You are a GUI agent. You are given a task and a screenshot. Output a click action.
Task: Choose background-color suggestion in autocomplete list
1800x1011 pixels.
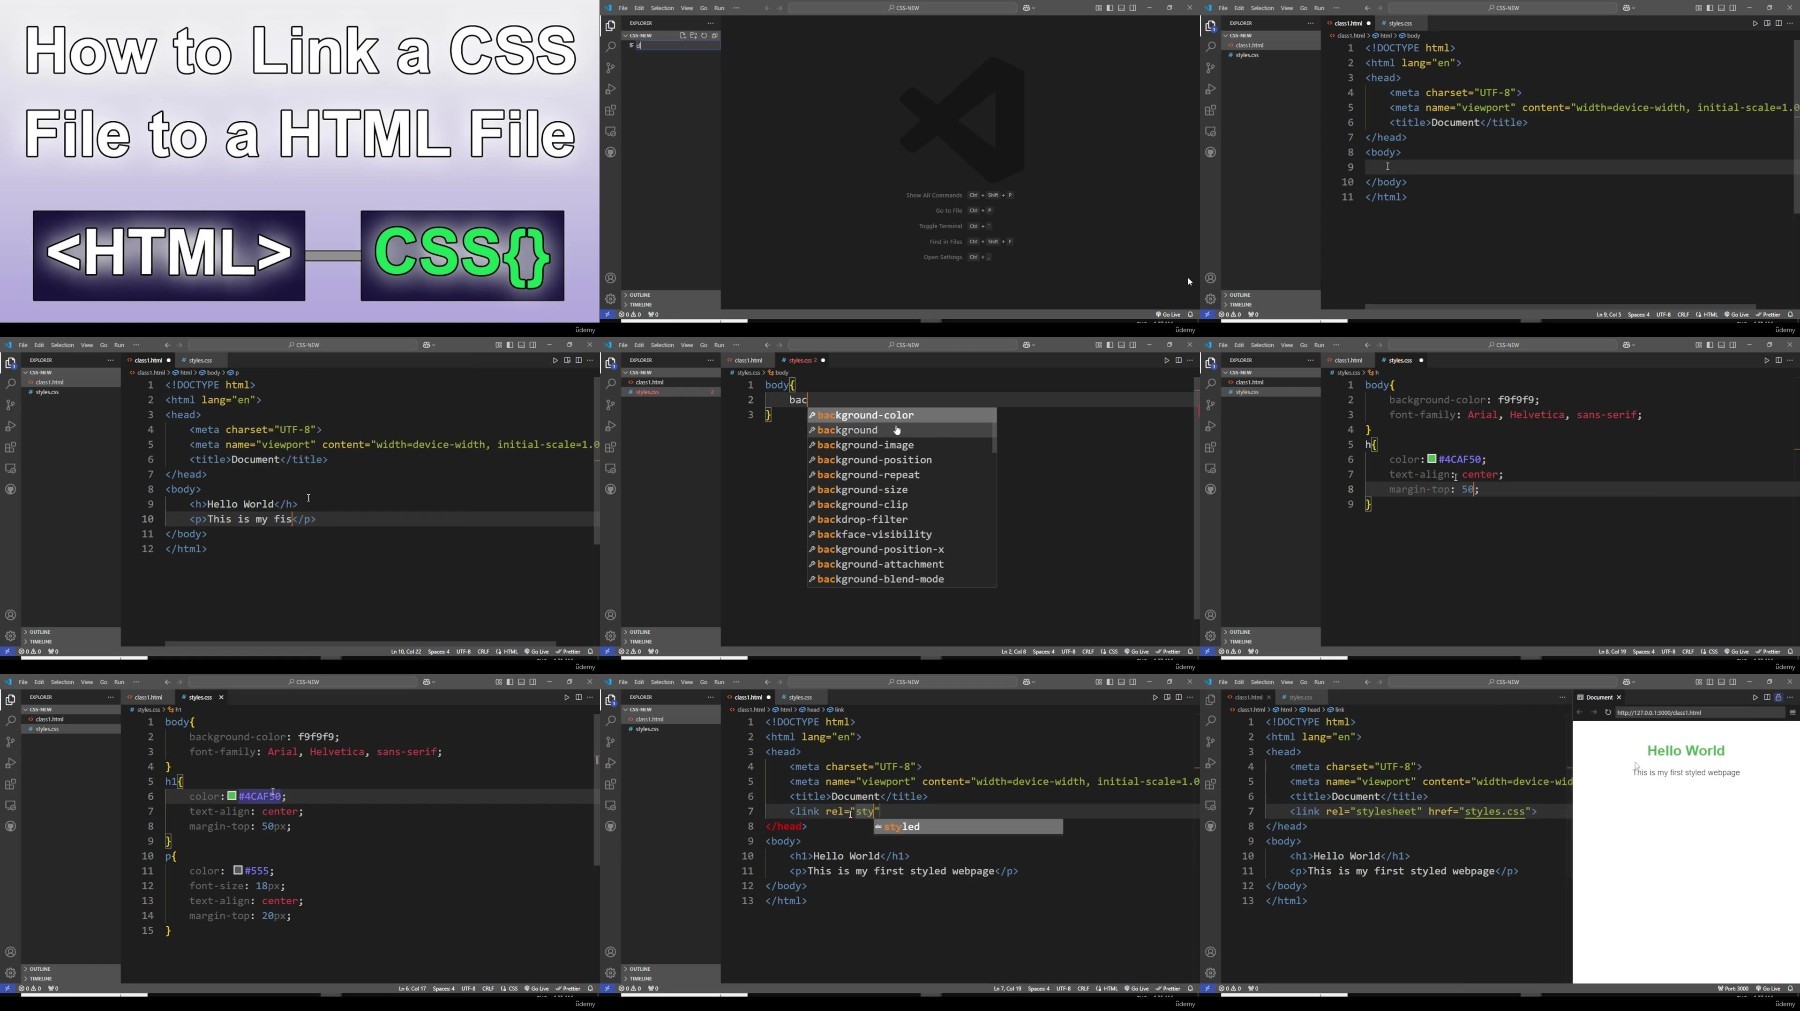tap(901, 415)
